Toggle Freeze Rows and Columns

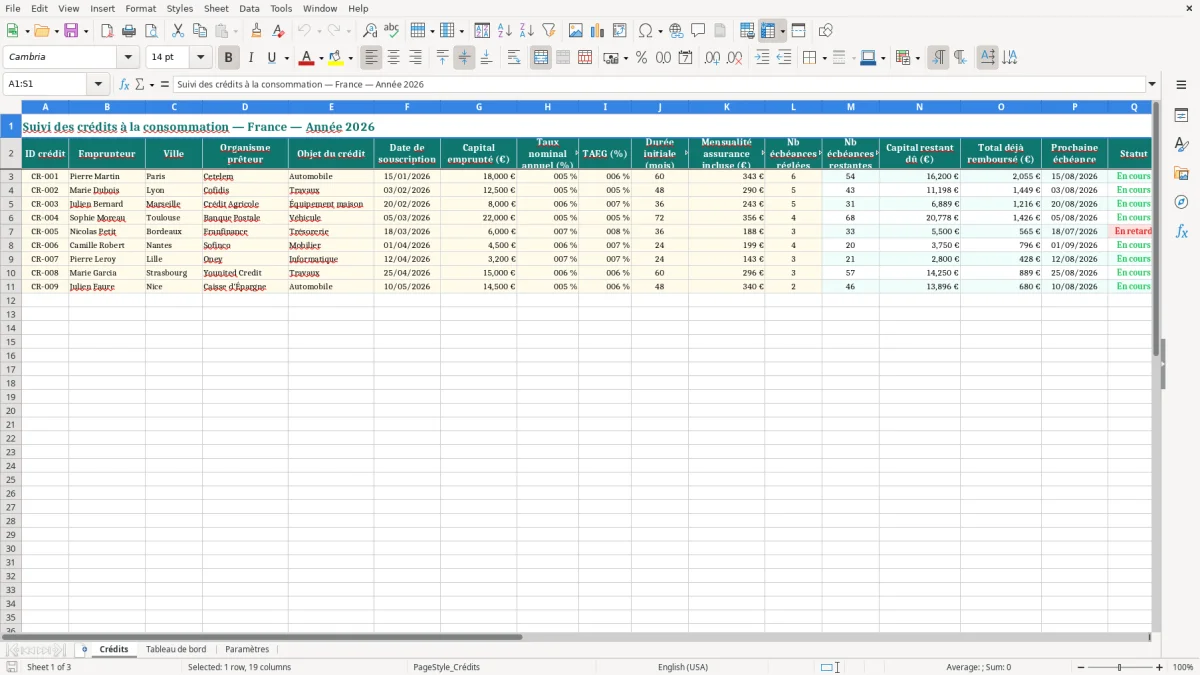coord(768,31)
